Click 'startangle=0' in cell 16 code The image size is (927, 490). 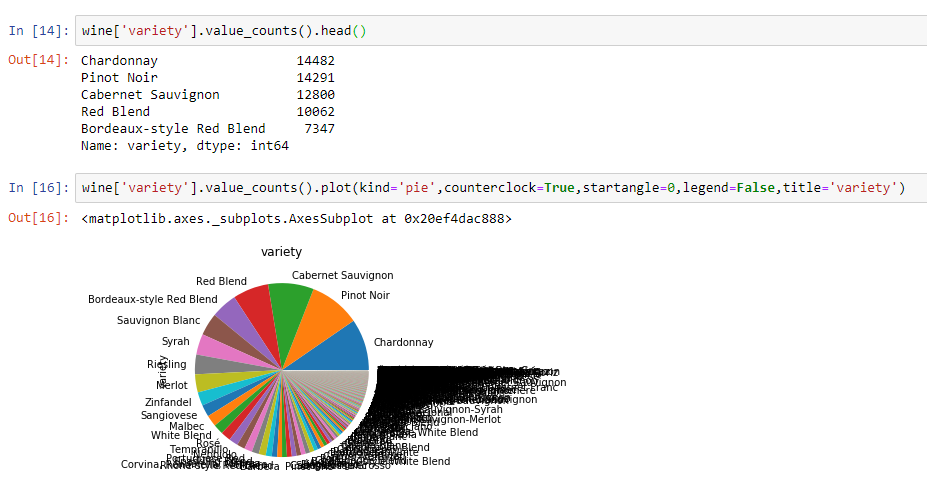pos(629,188)
